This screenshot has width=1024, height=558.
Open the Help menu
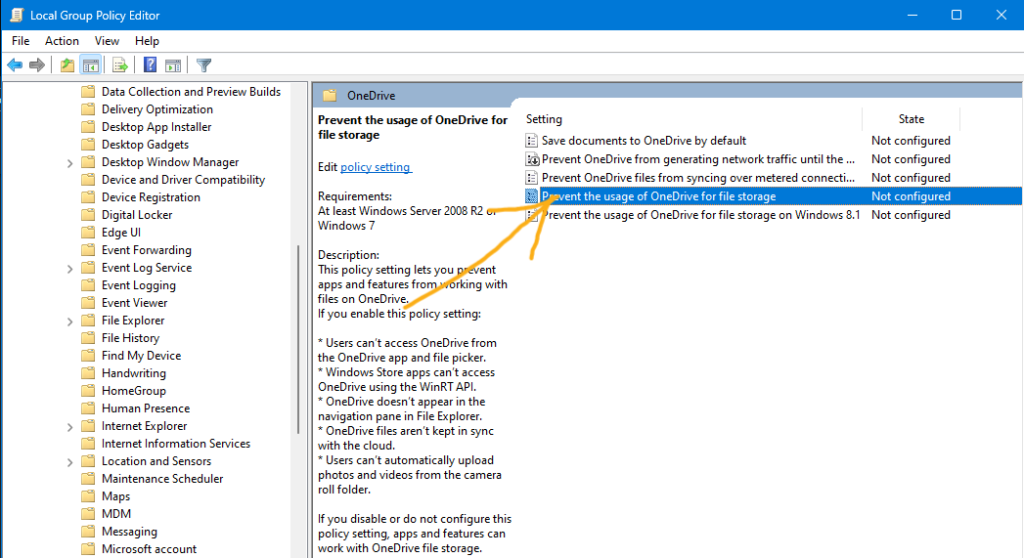coord(147,41)
